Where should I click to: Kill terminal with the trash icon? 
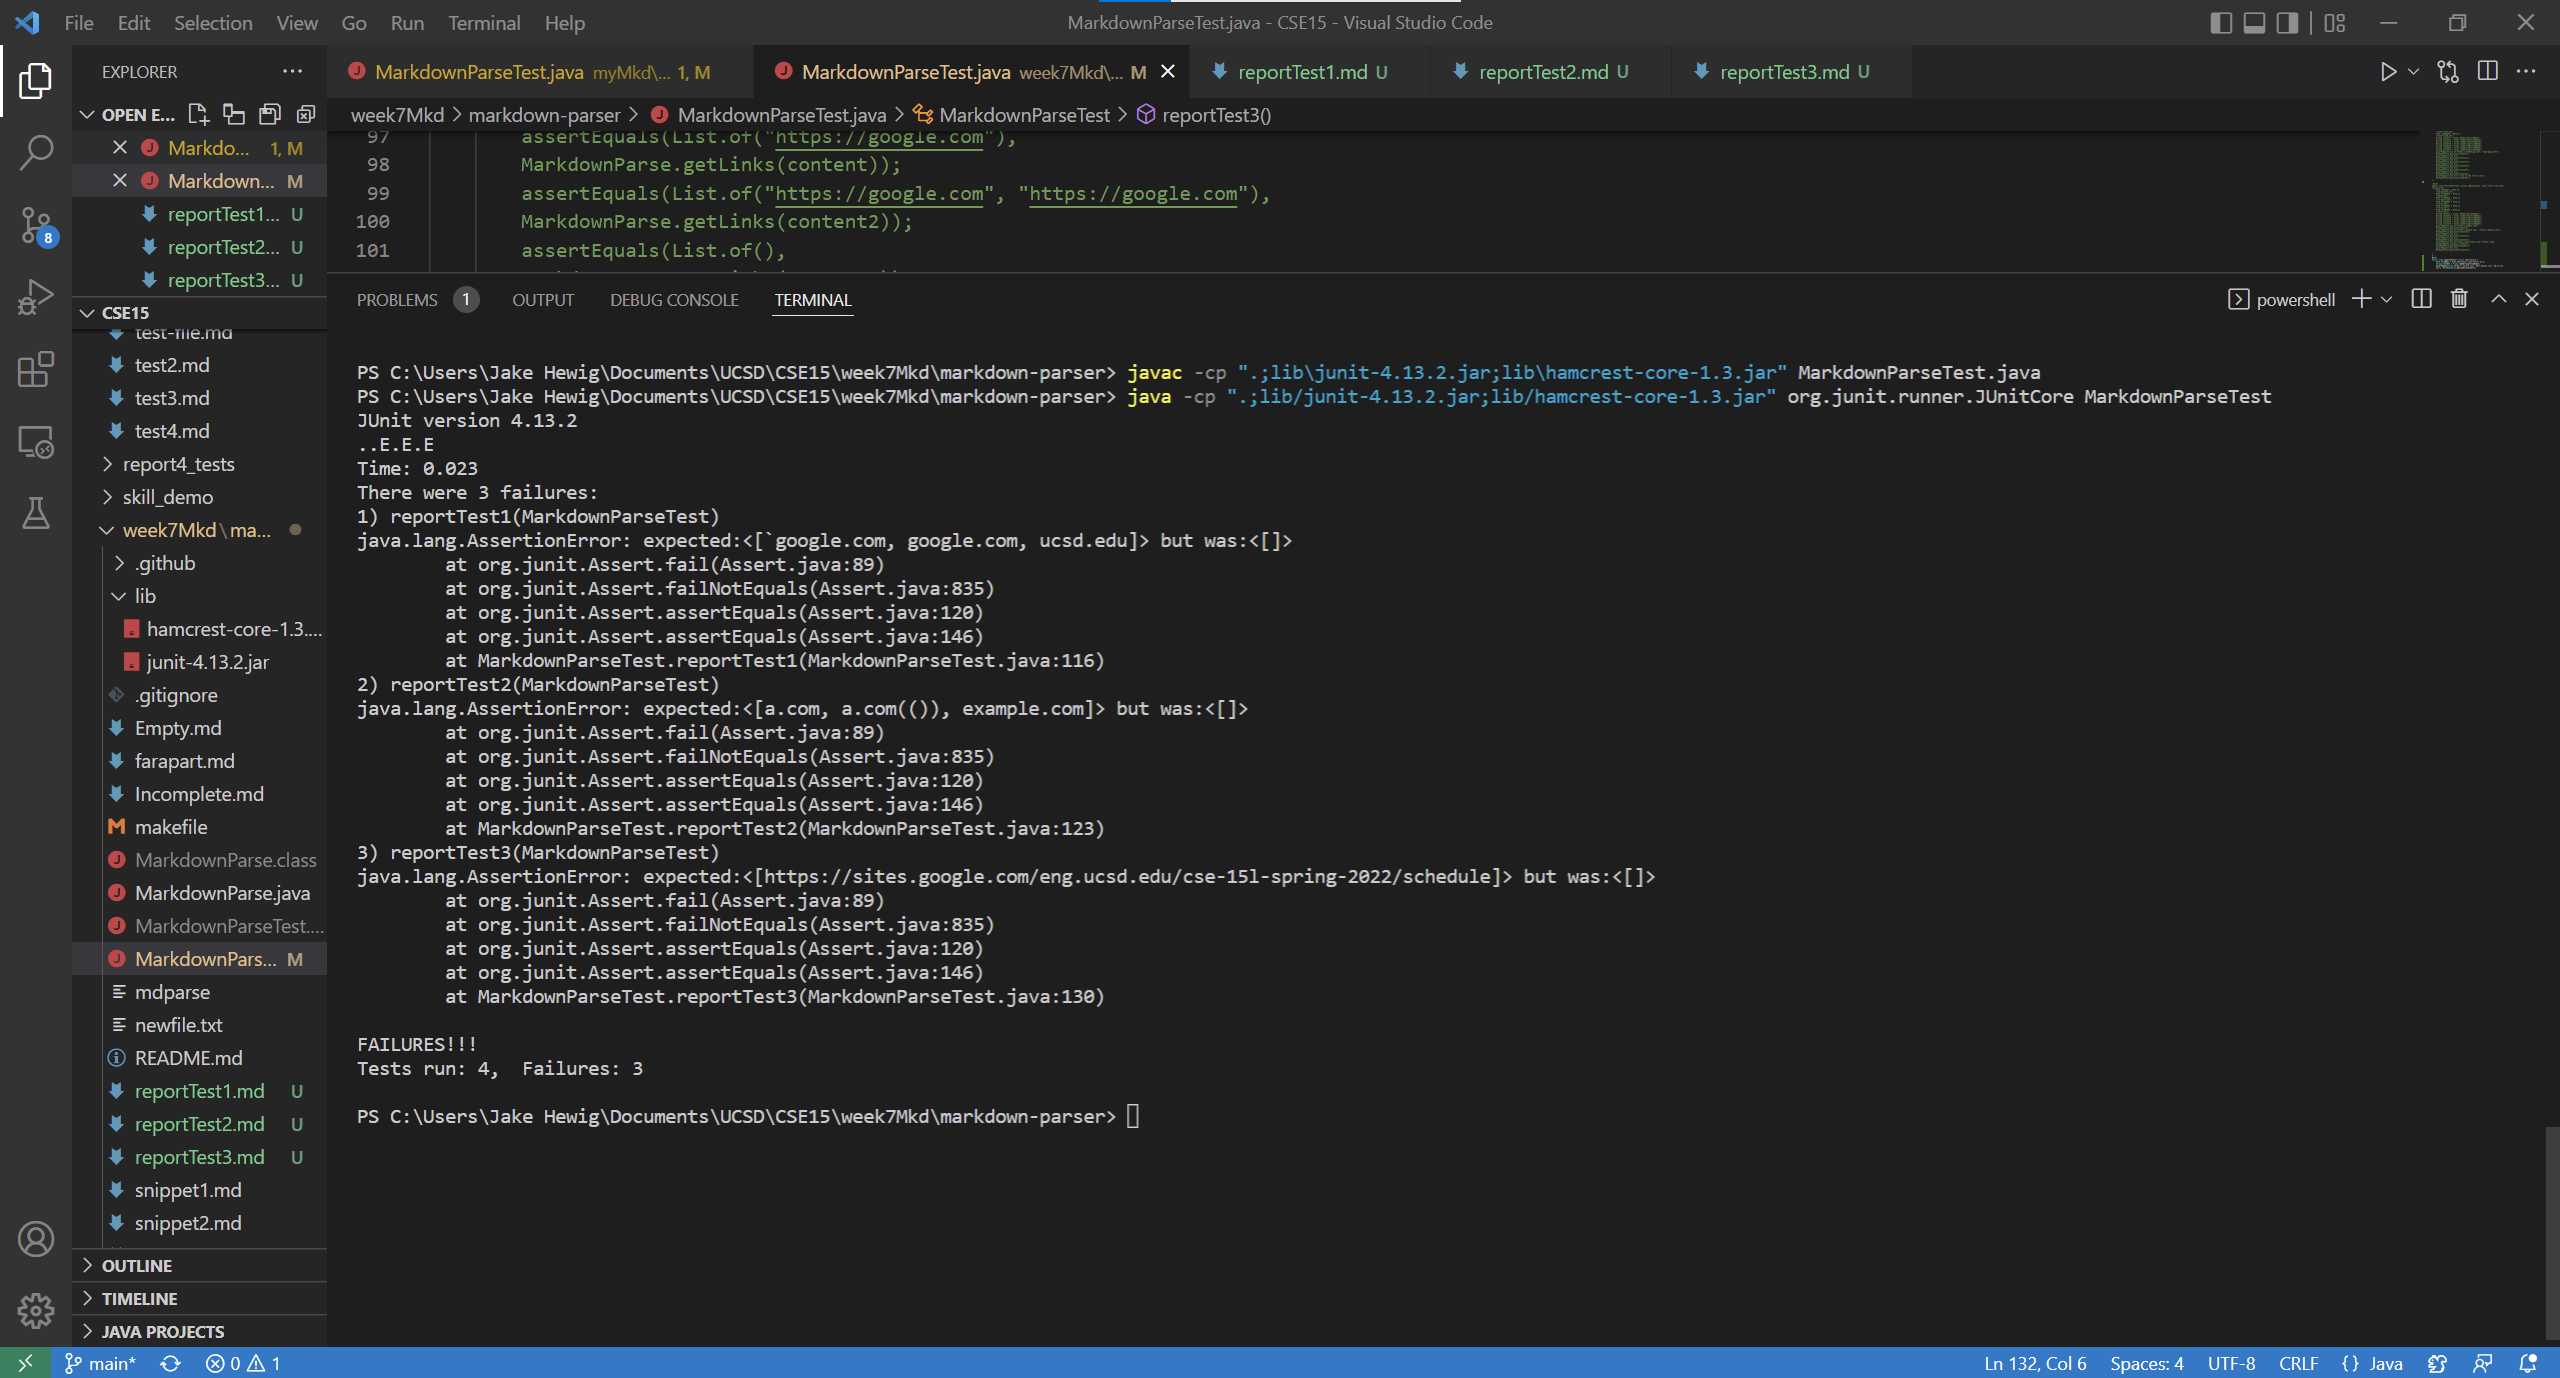tap(2459, 299)
